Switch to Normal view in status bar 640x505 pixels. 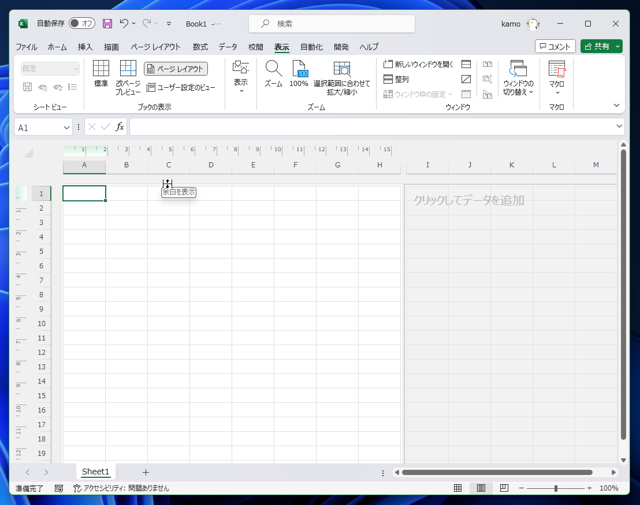click(458, 488)
